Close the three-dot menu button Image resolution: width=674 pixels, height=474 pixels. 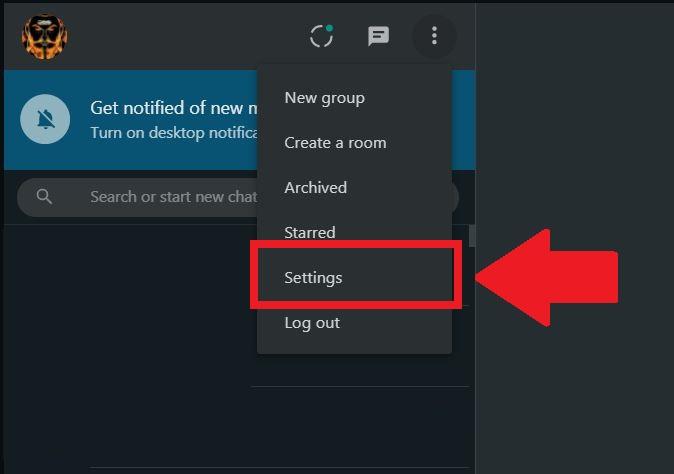(x=434, y=36)
